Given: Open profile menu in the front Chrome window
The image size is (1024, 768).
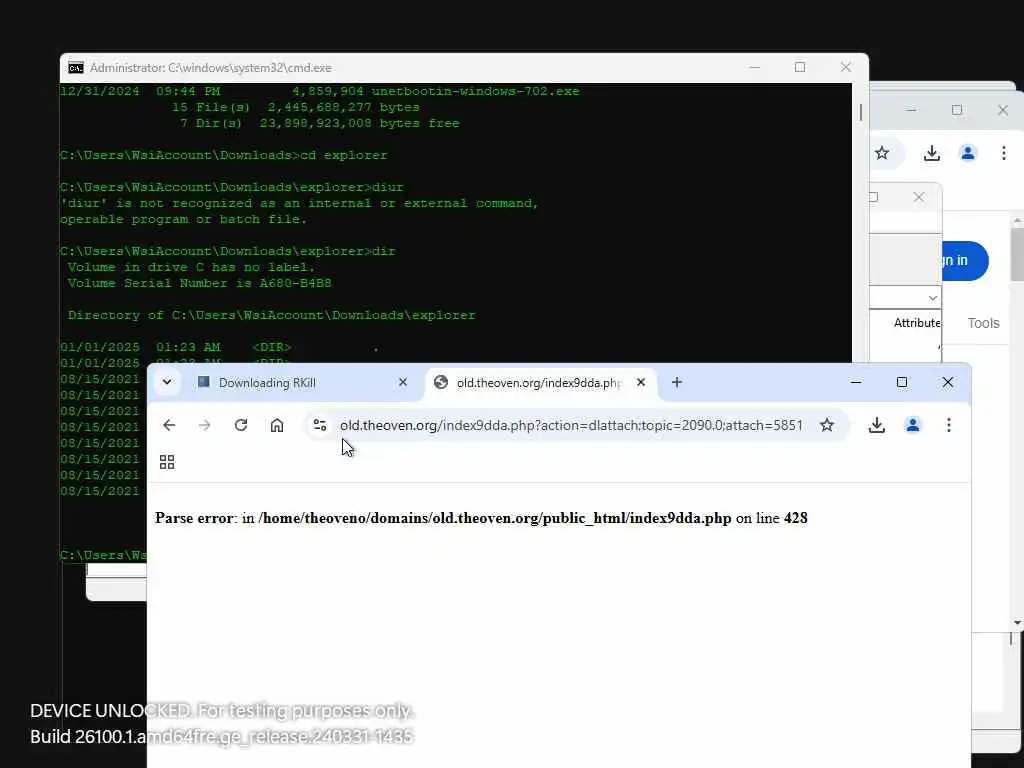Looking at the screenshot, I should (913, 425).
